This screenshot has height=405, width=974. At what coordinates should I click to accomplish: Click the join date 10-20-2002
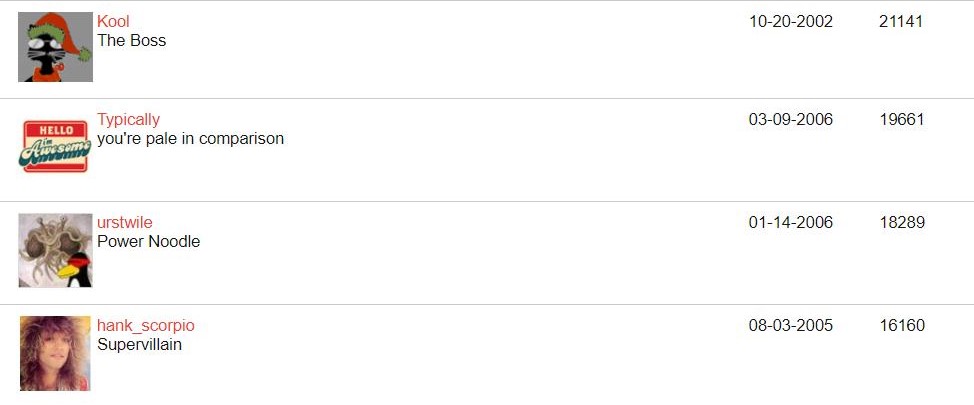[x=791, y=22]
